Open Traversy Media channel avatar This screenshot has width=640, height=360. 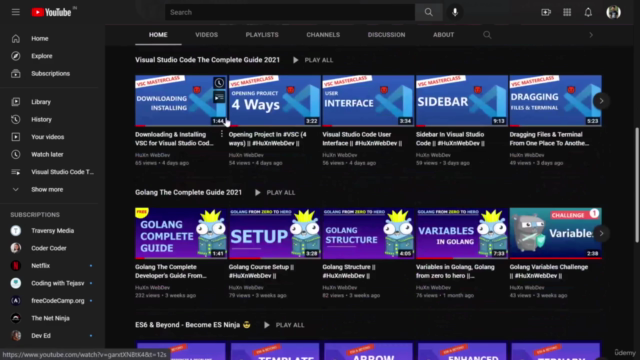(x=16, y=231)
